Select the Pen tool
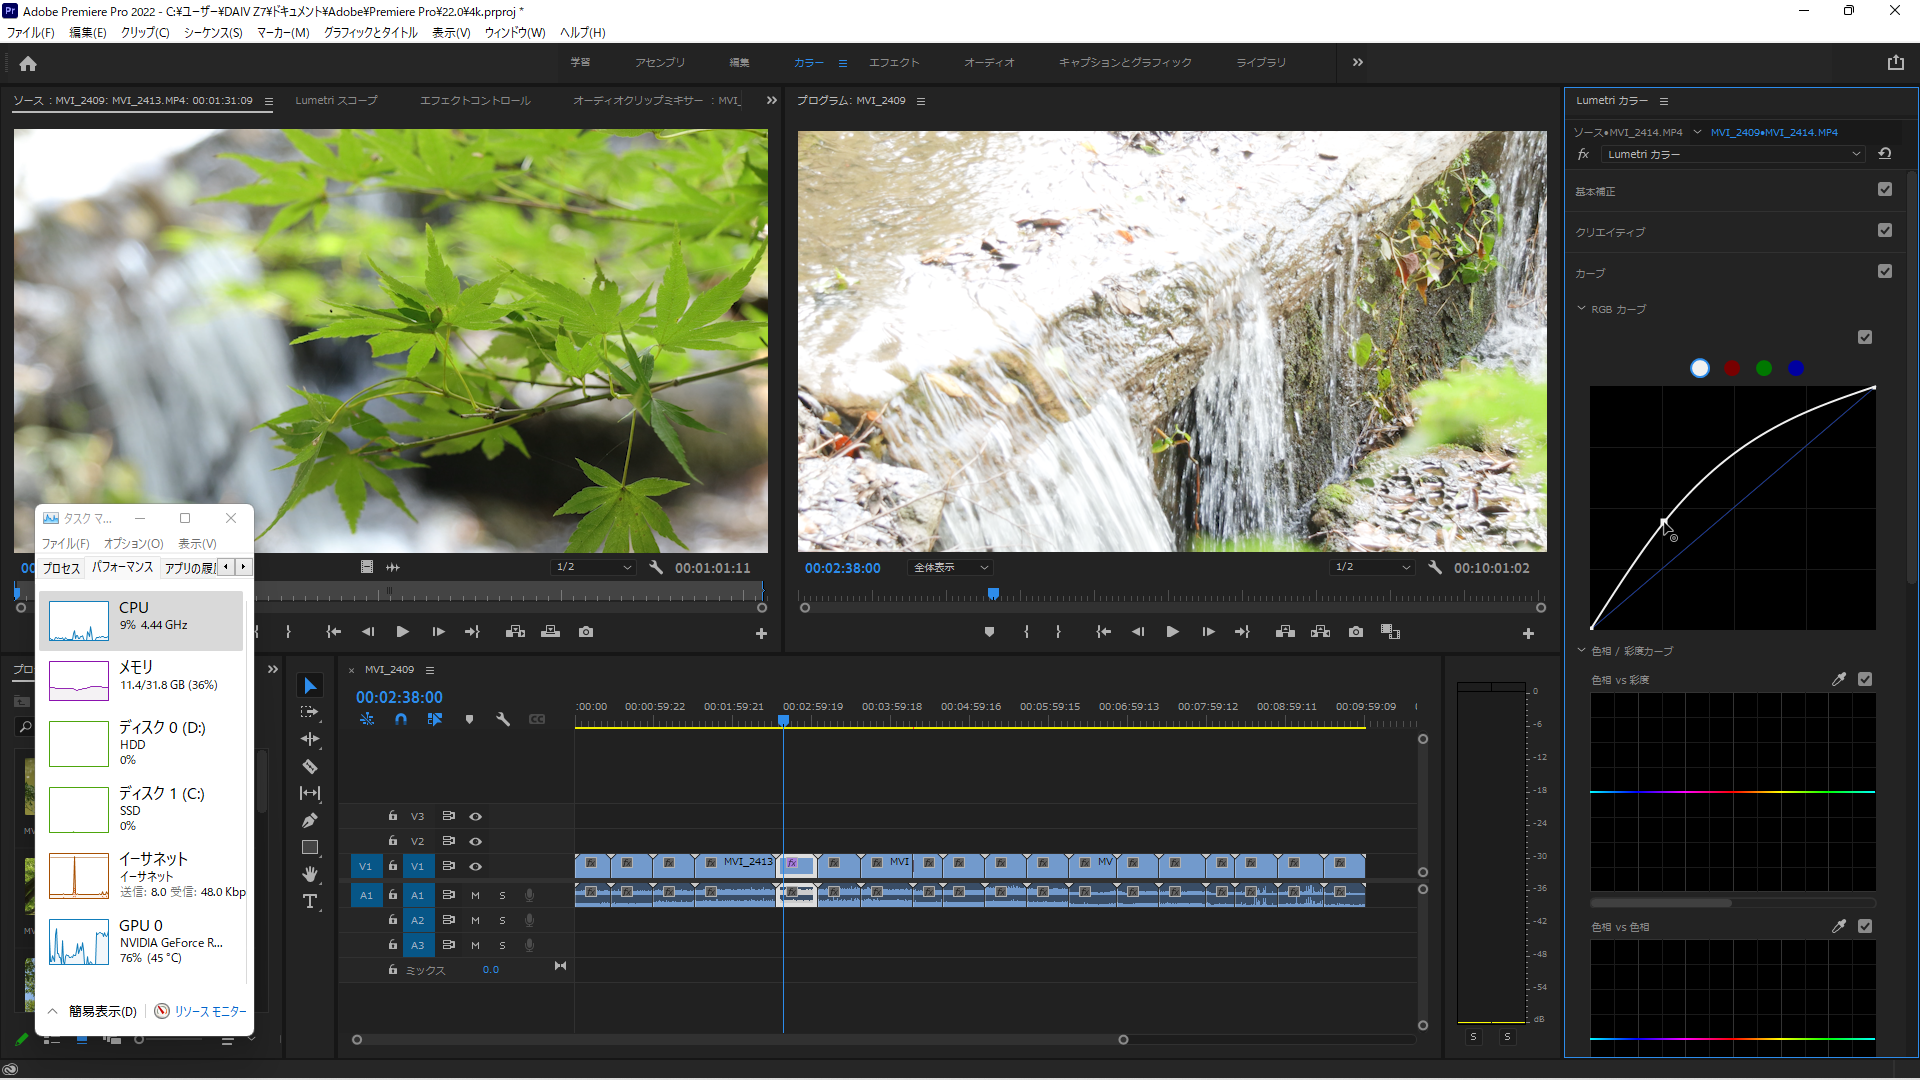Image resolution: width=1920 pixels, height=1080 pixels. (x=310, y=821)
